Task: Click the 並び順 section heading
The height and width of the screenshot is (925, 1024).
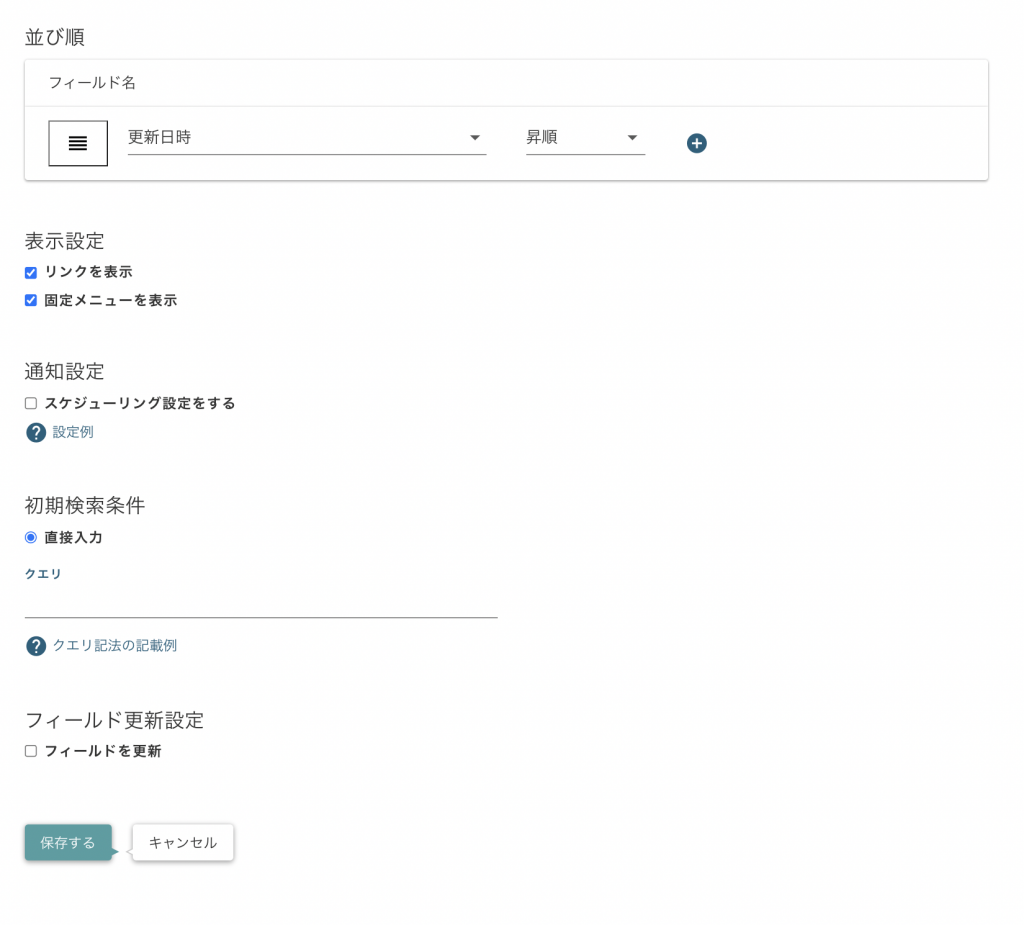Action: [x=55, y=37]
